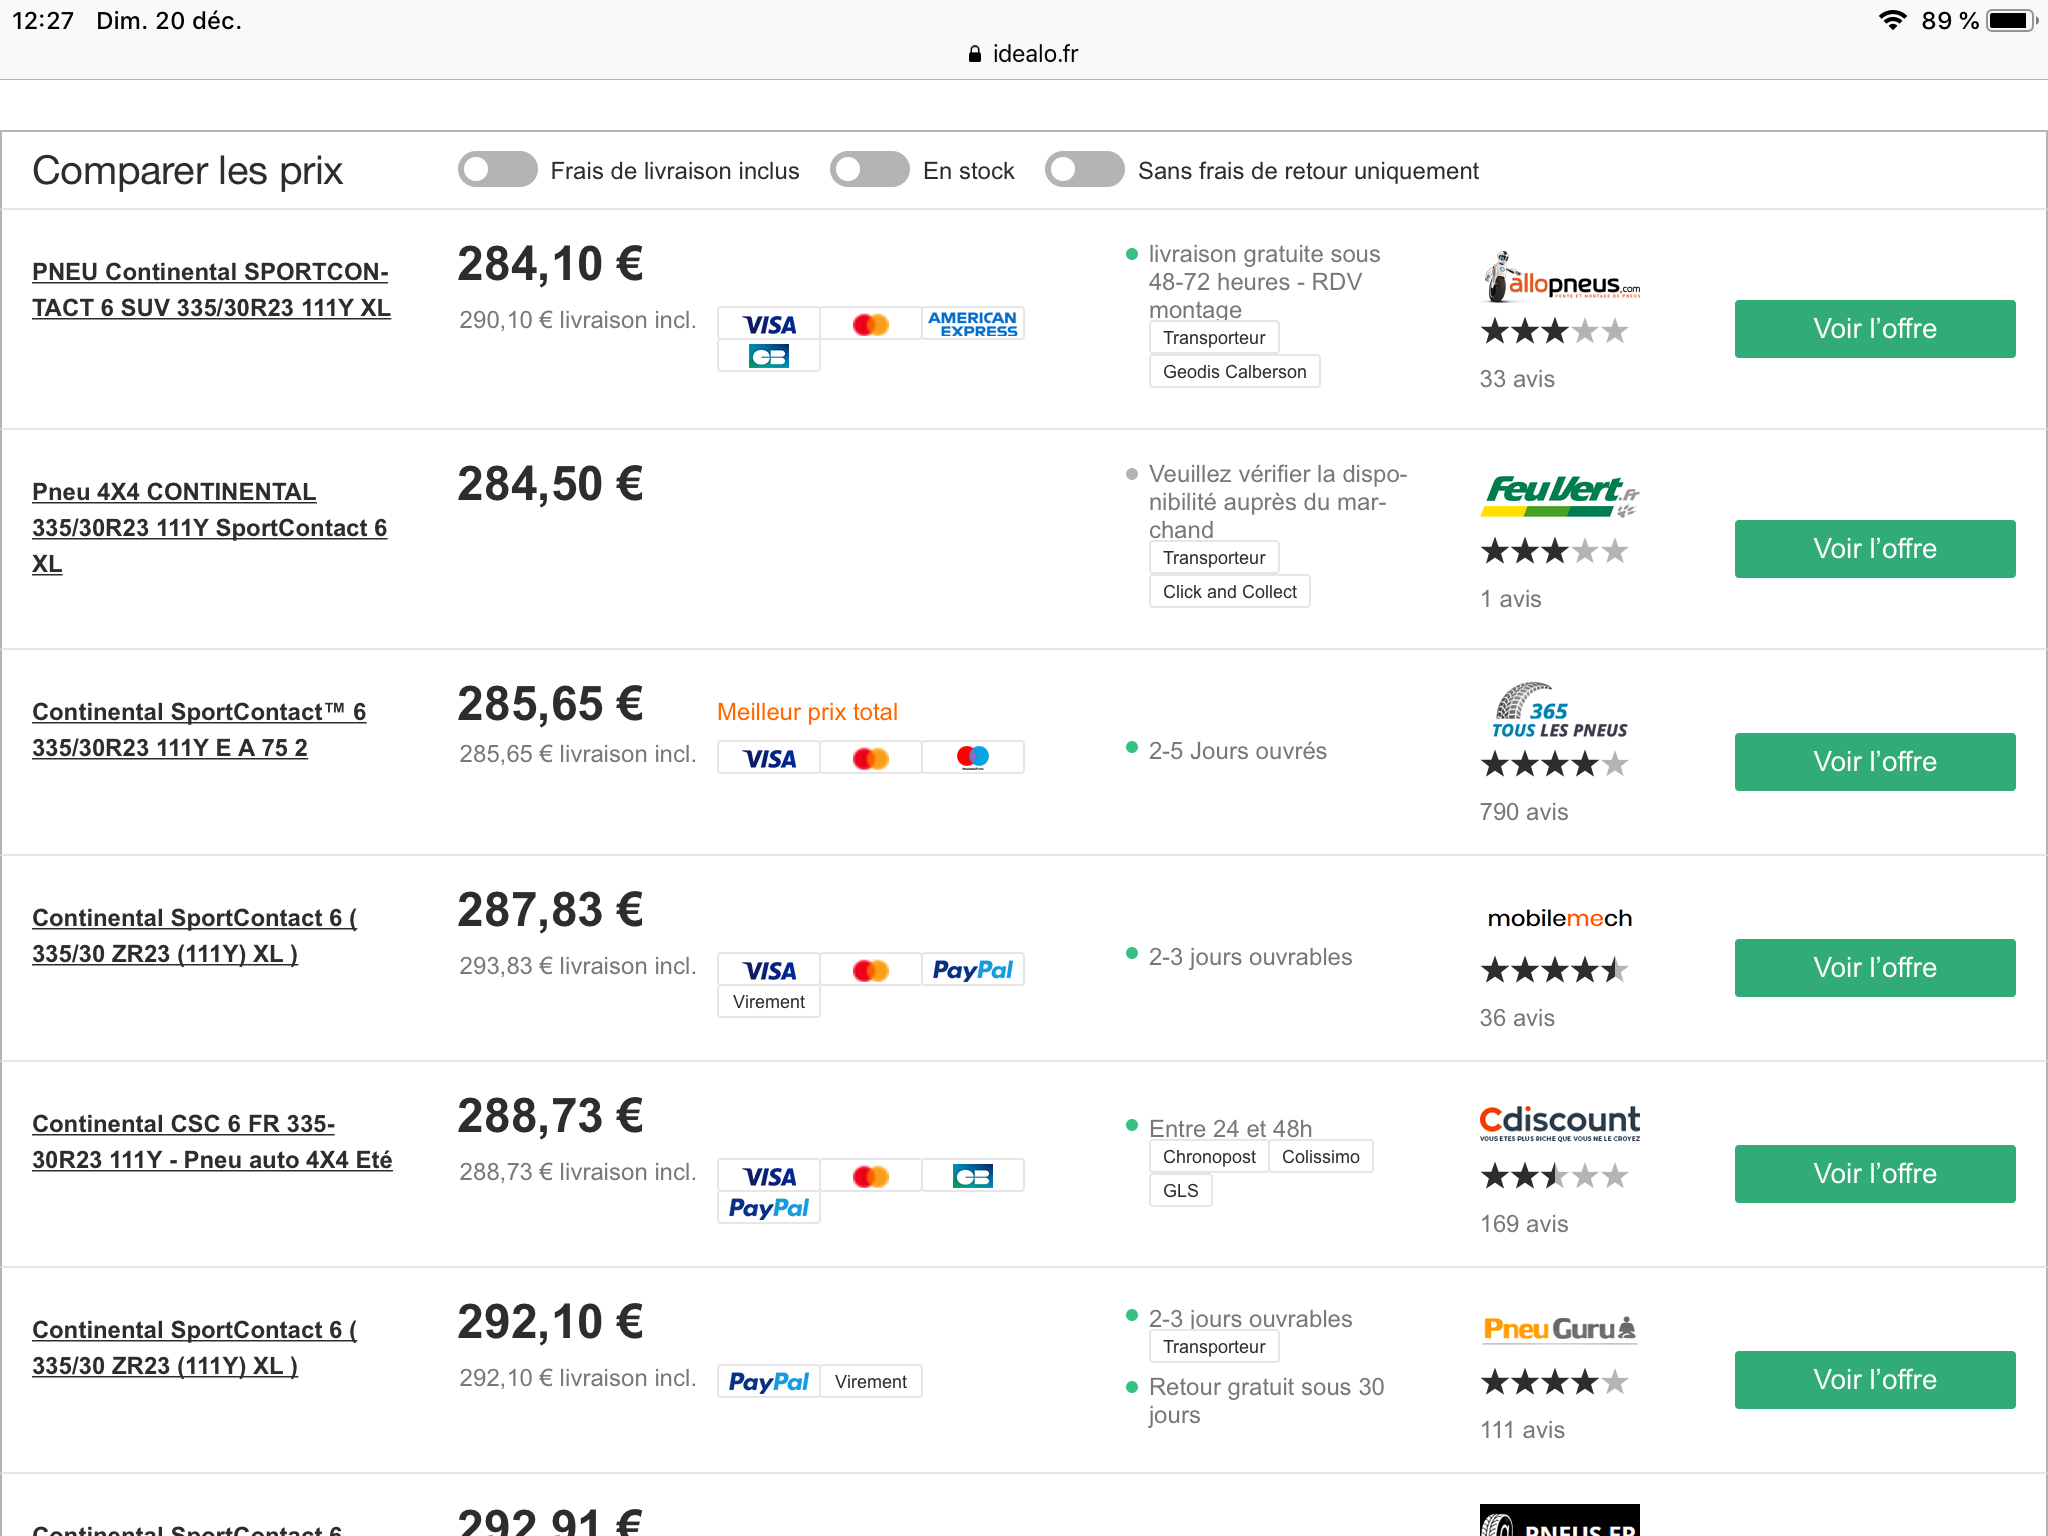Click American Express icon in allopneus offer
This screenshot has width=2048, height=1536.
972,324
